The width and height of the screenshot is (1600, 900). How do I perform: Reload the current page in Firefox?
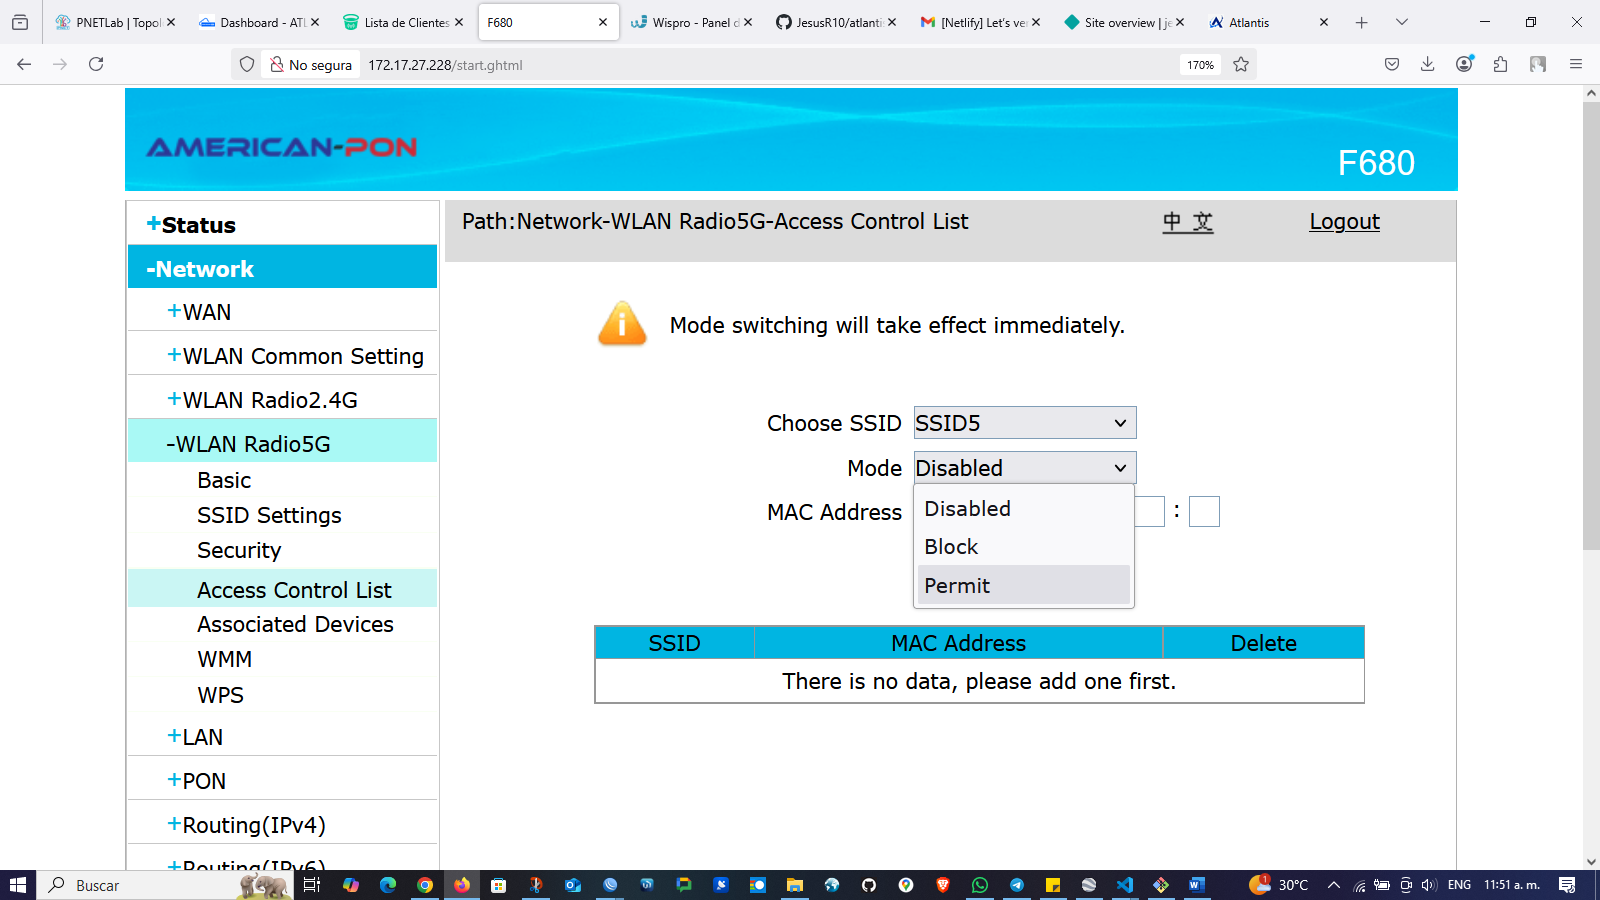(x=96, y=64)
